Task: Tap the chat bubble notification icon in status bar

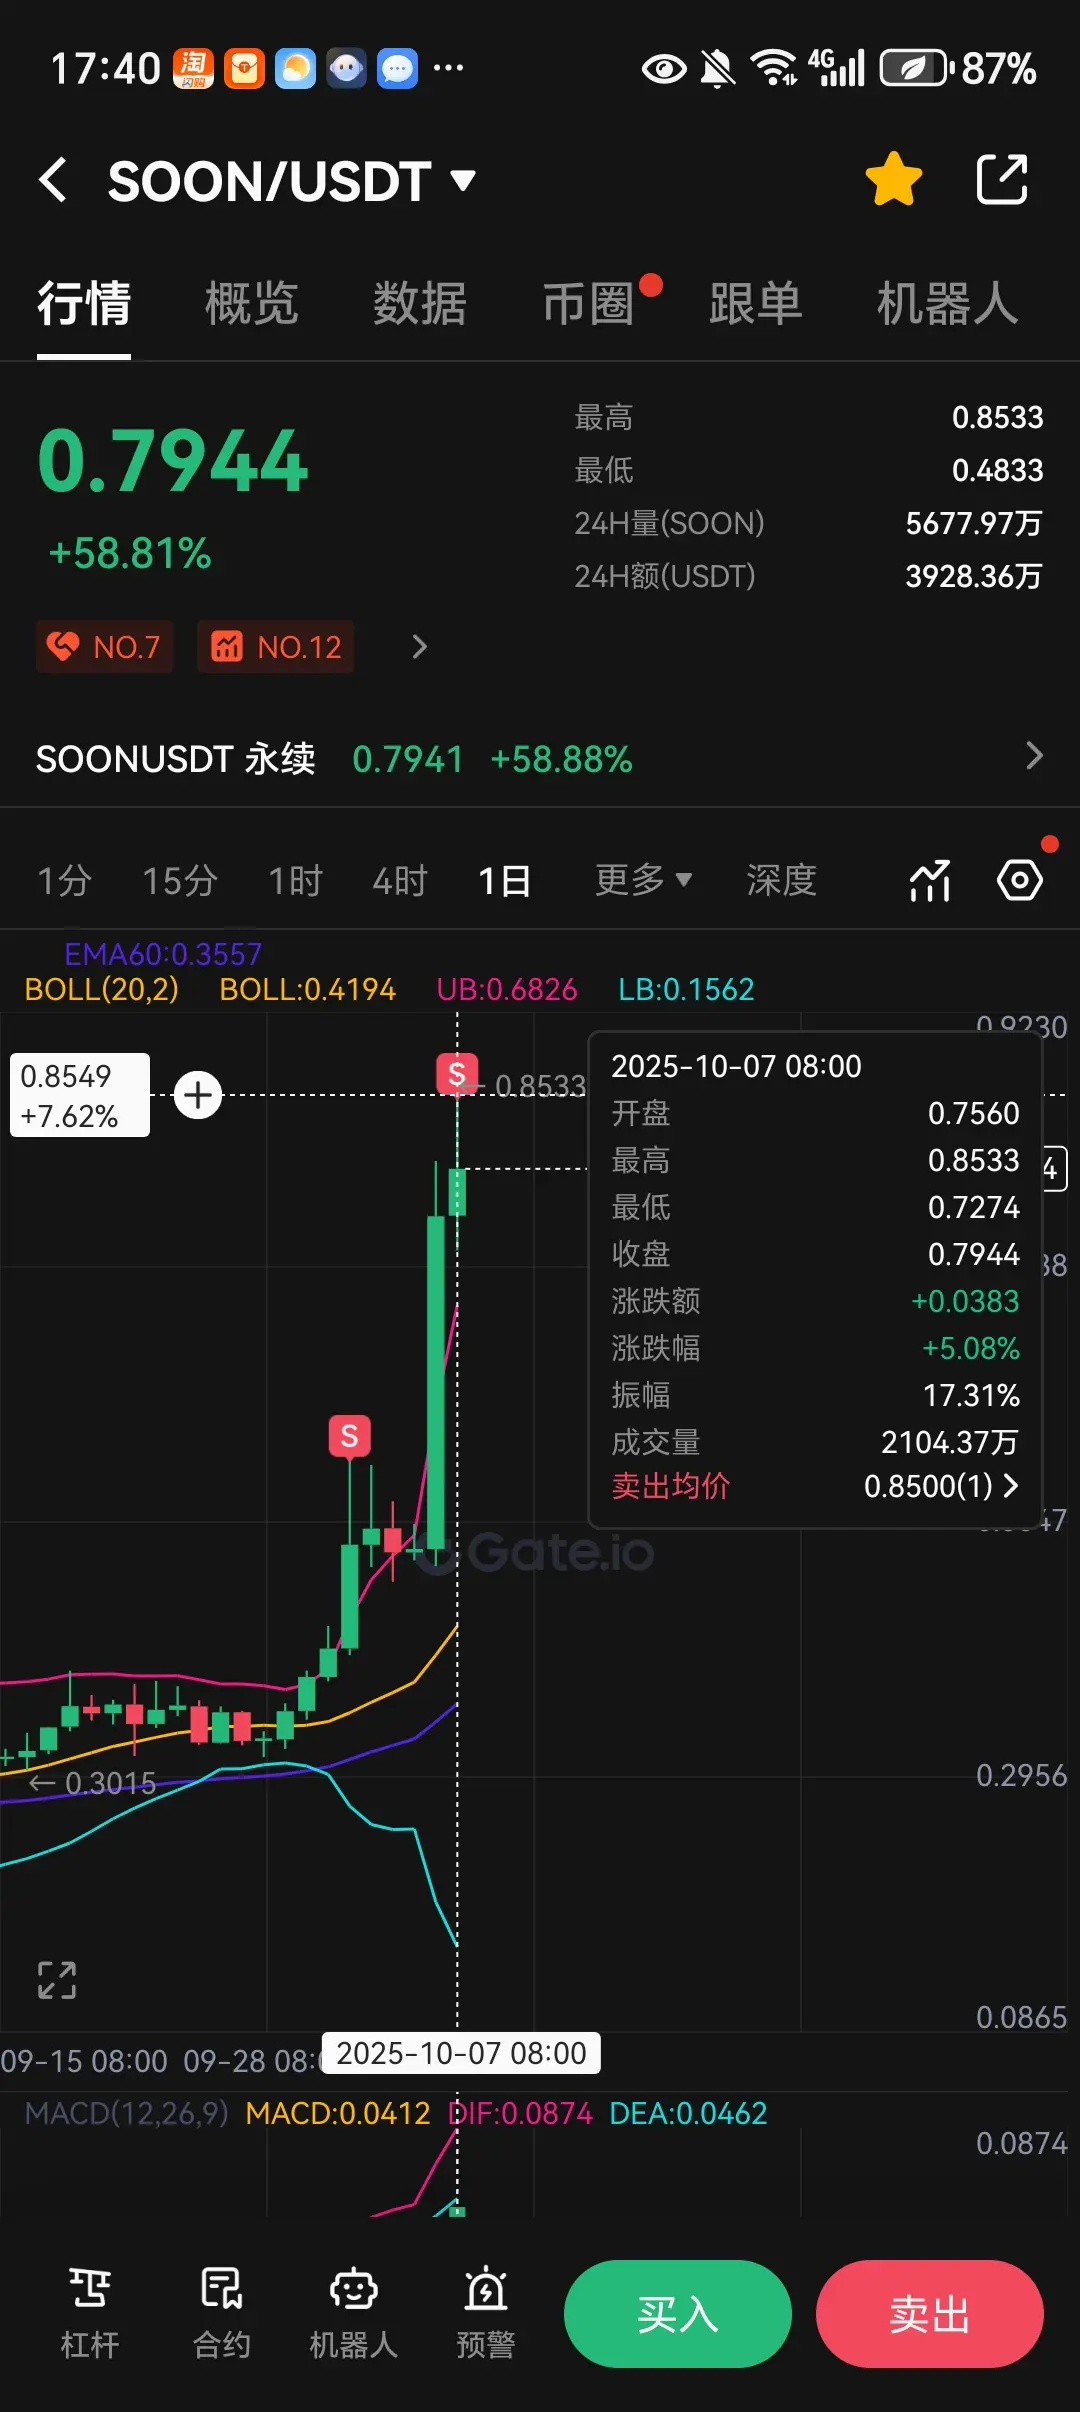Action: coord(398,69)
